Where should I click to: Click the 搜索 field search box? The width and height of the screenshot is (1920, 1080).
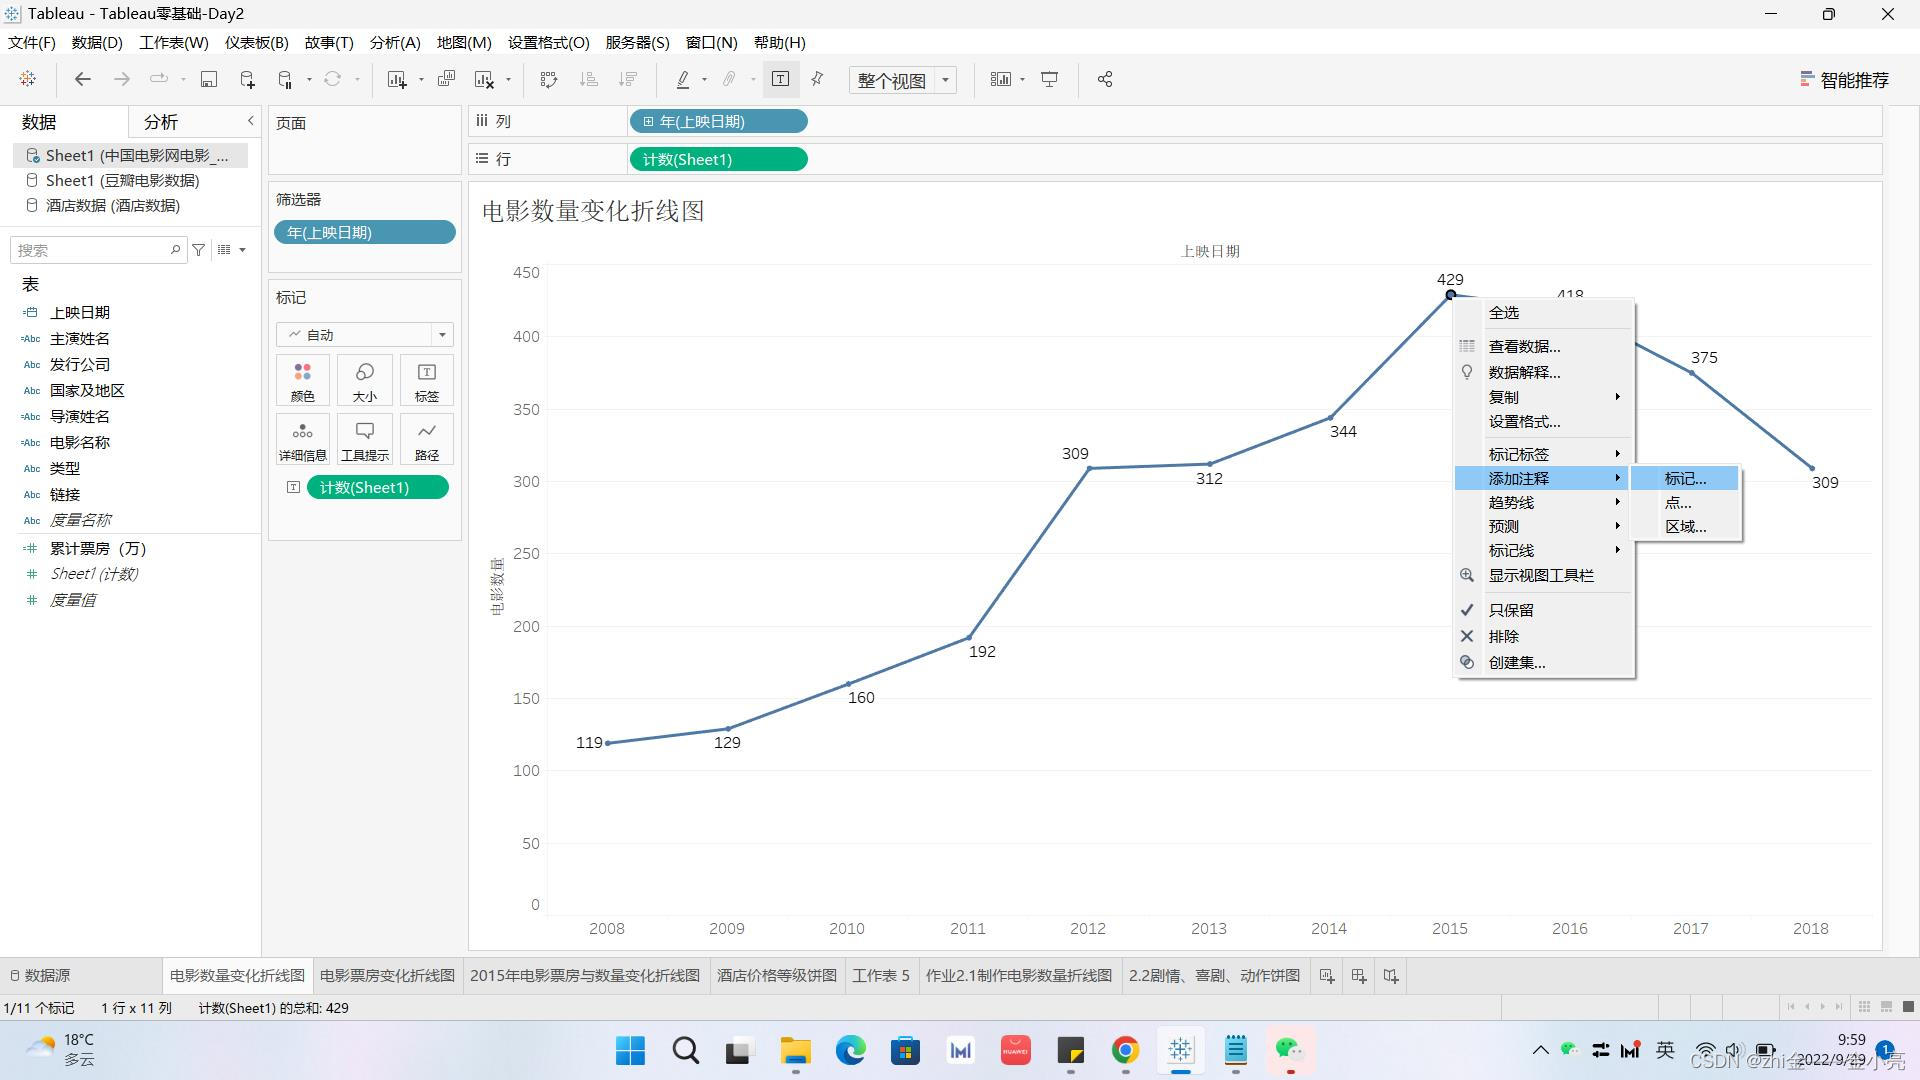pyautogui.click(x=92, y=250)
